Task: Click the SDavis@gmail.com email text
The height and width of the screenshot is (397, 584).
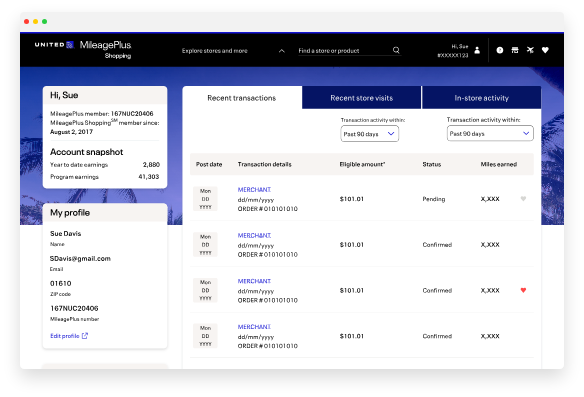Action: tap(80, 258)
